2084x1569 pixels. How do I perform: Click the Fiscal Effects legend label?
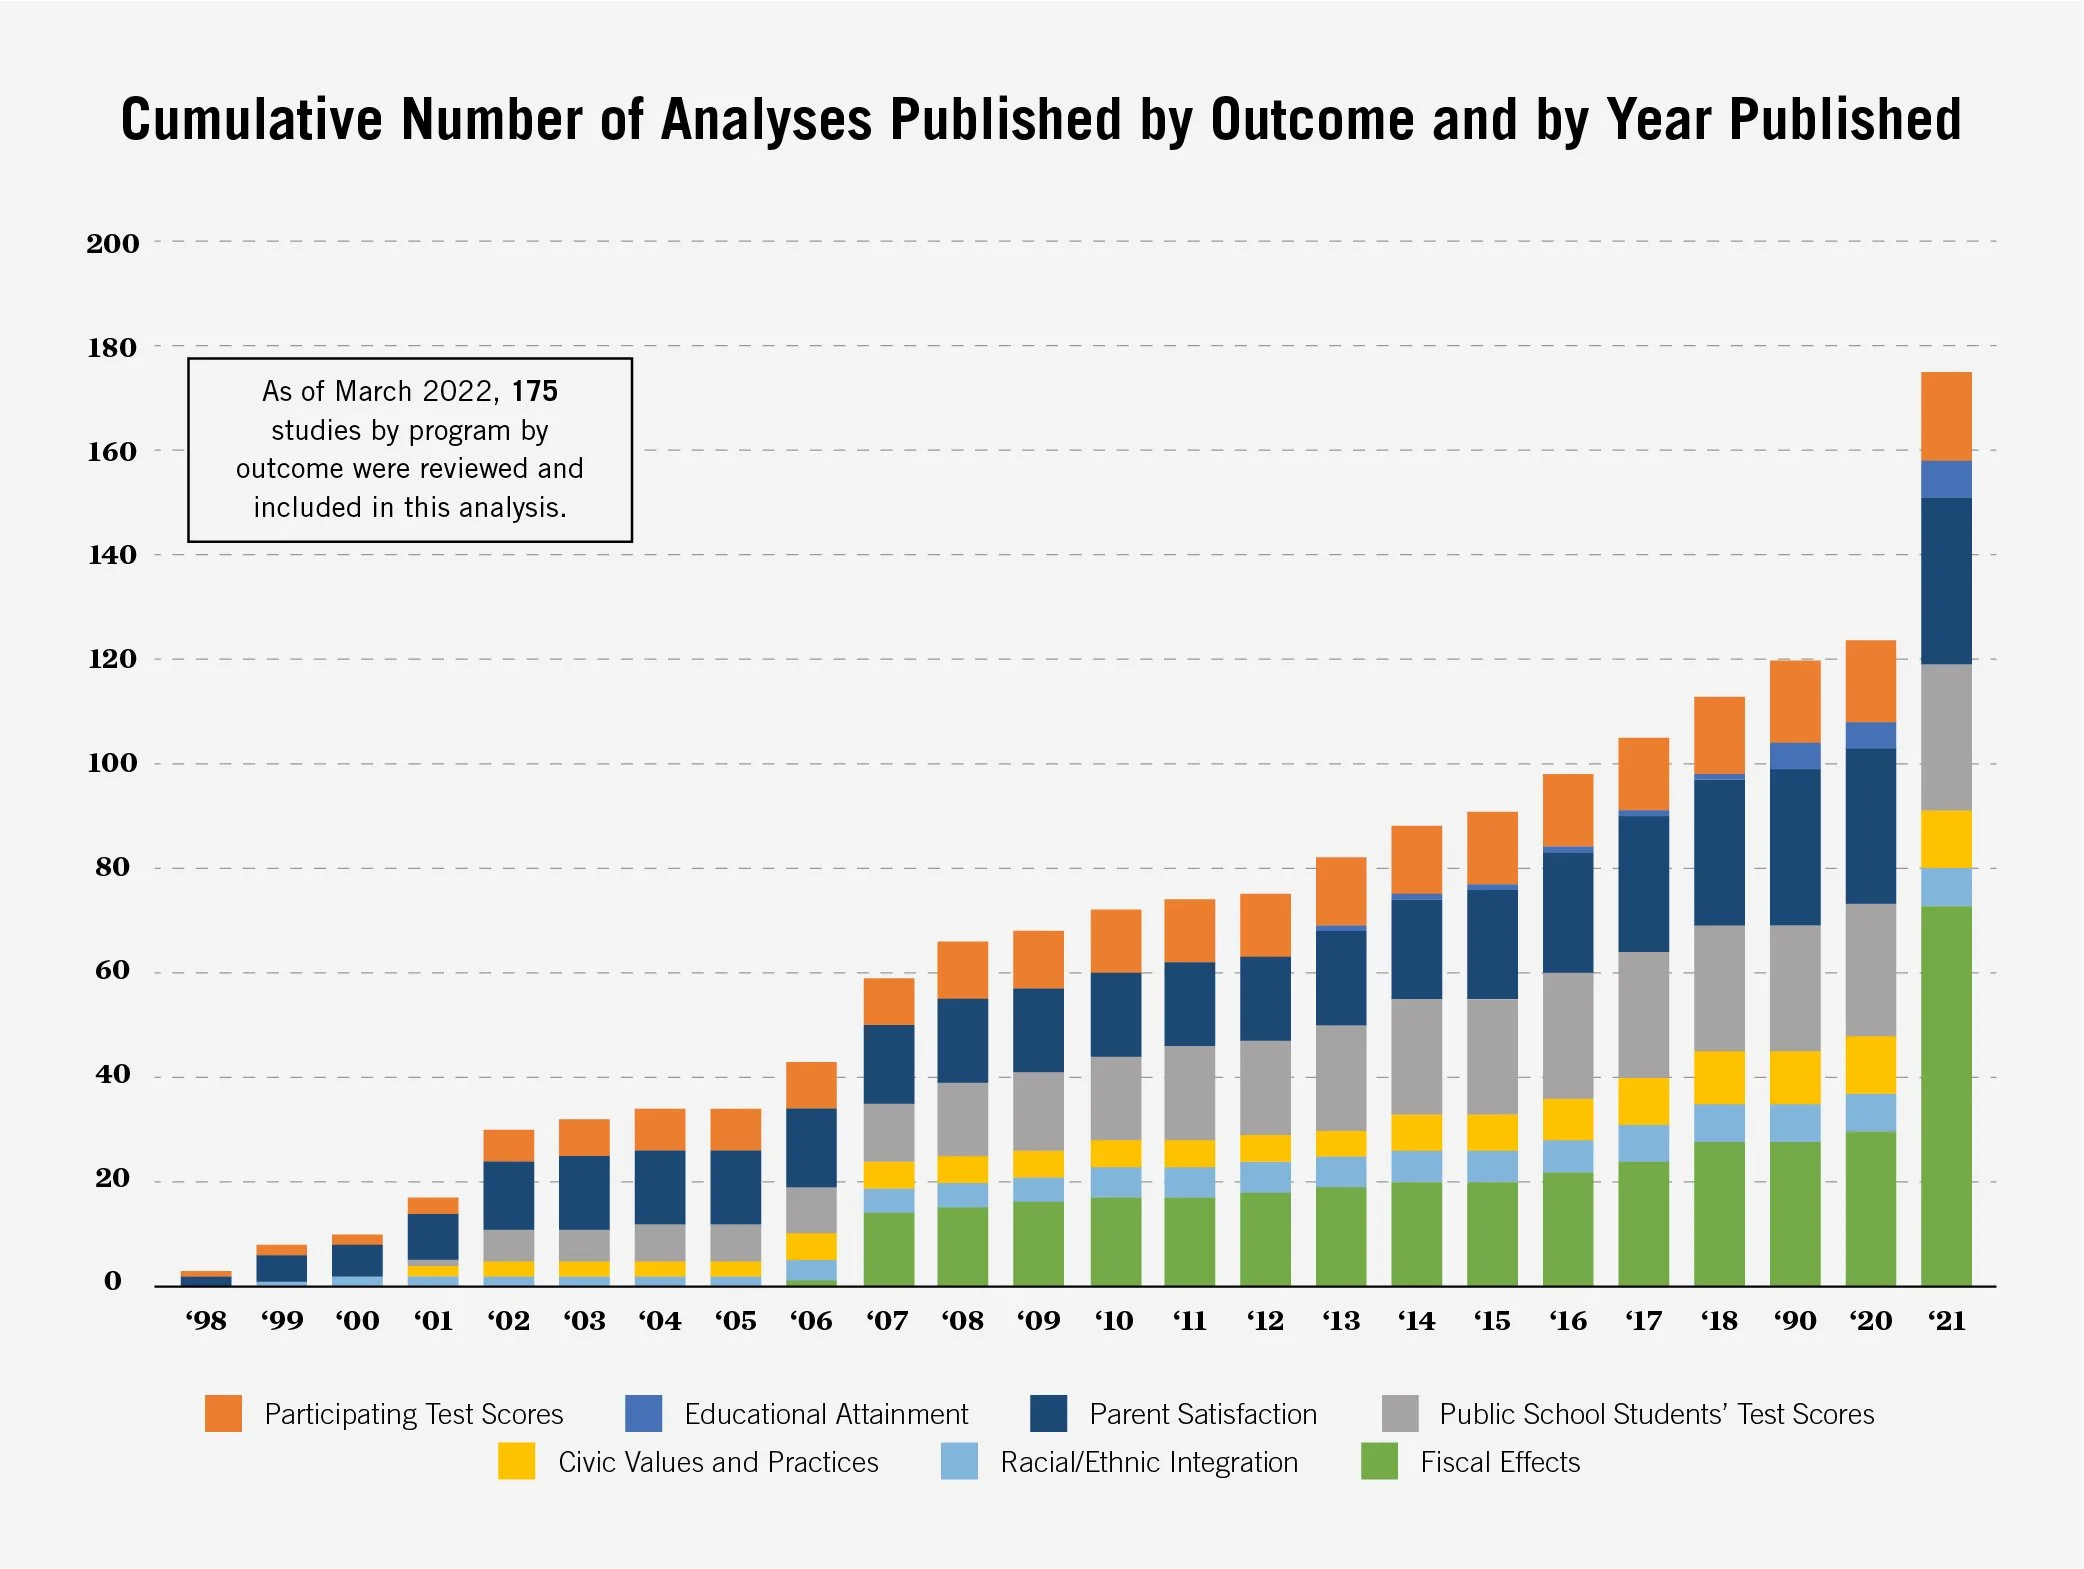pyautogui.click(x=1499, y=1462)
